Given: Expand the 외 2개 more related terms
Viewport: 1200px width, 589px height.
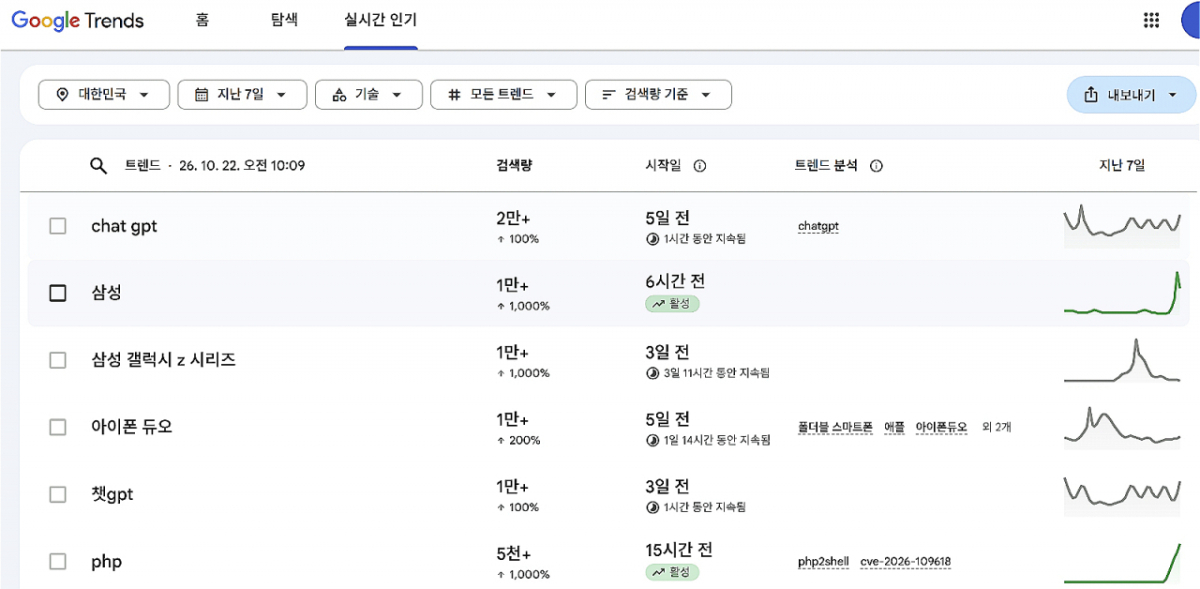Looking at the screenshot, I should click(x=996, y=427).
